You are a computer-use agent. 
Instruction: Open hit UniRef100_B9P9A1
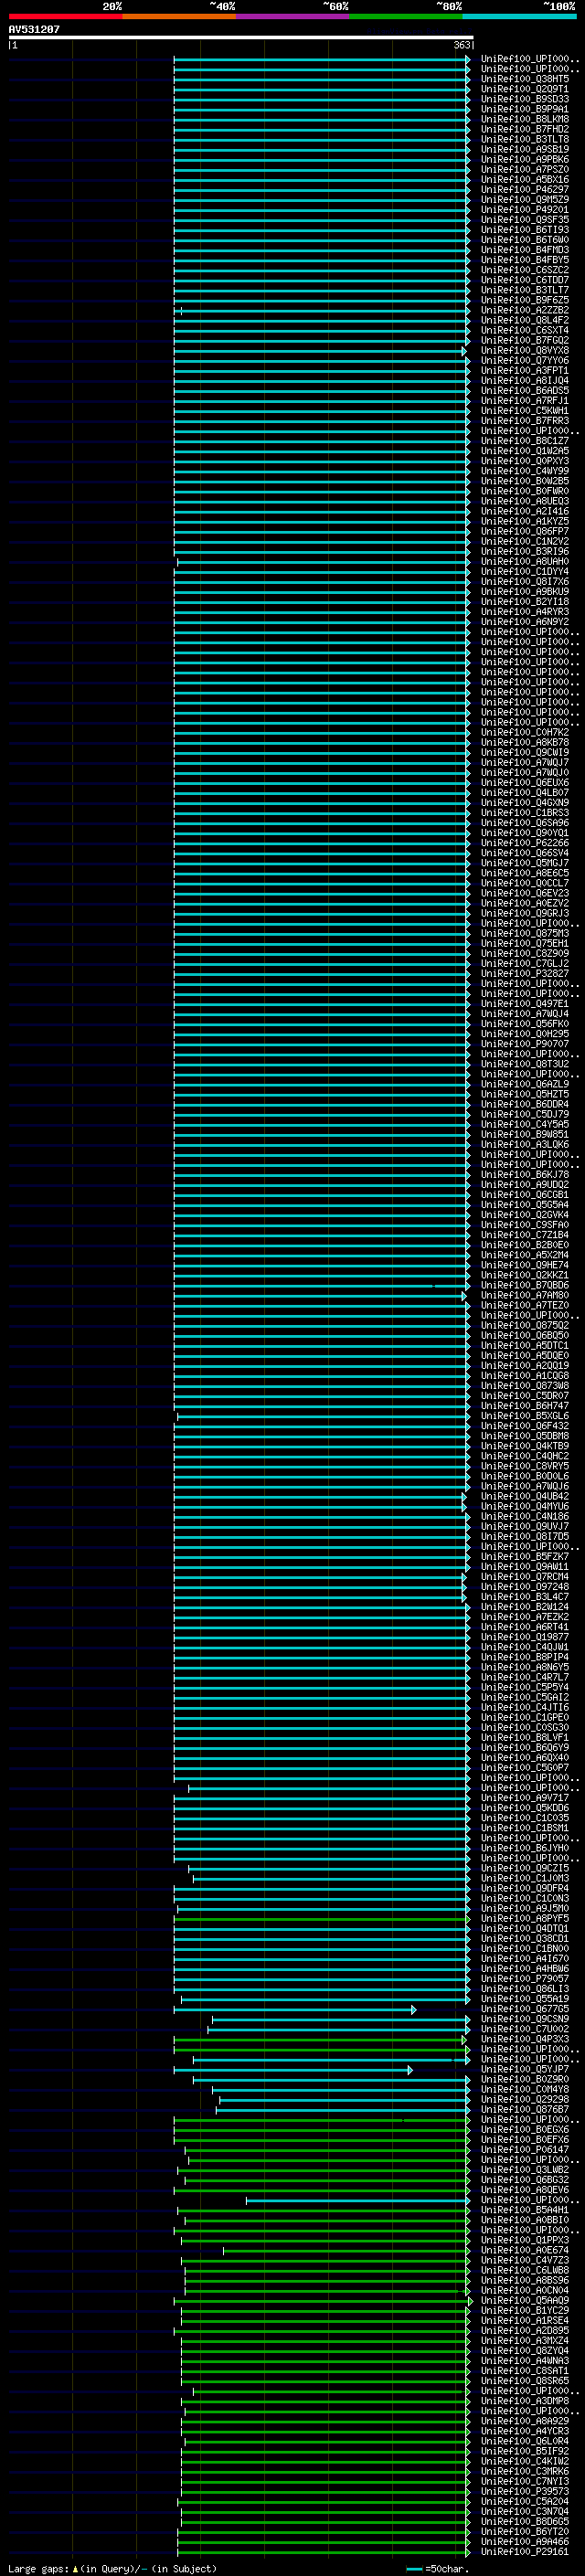click(x=525, y=109)
